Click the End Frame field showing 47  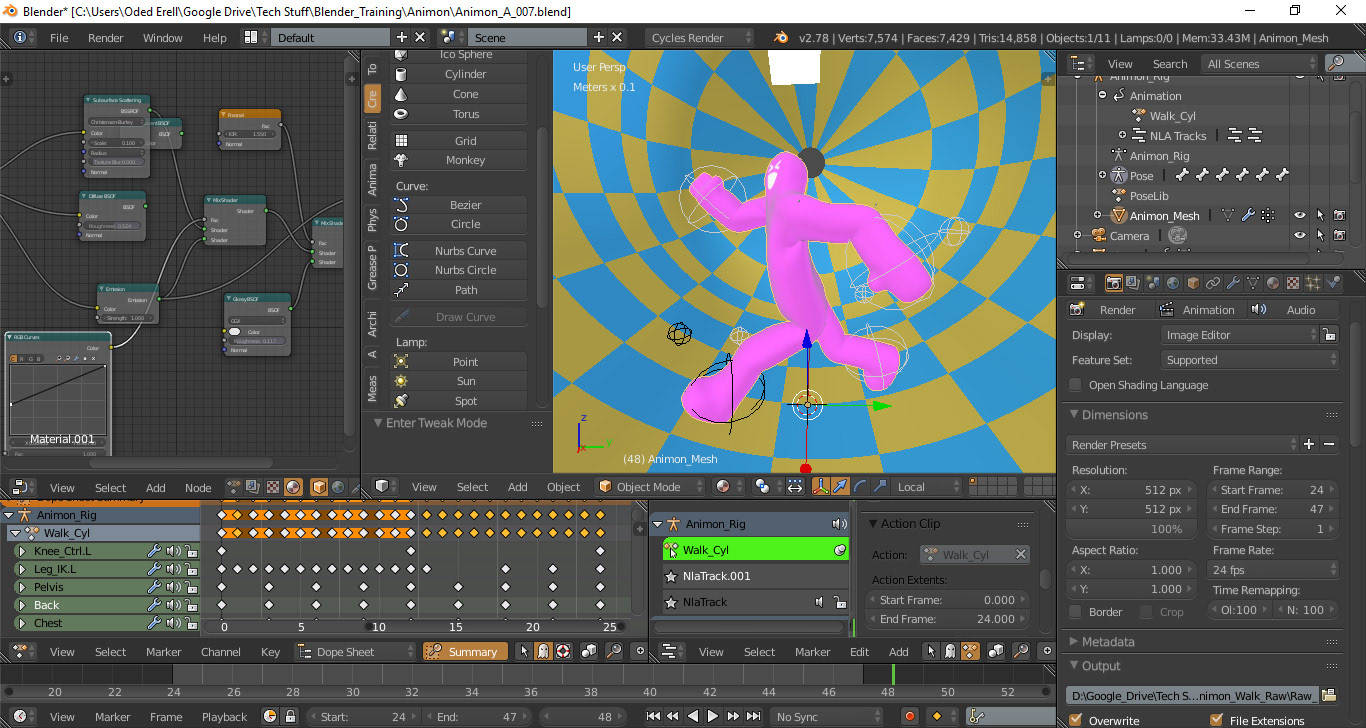1272,509
